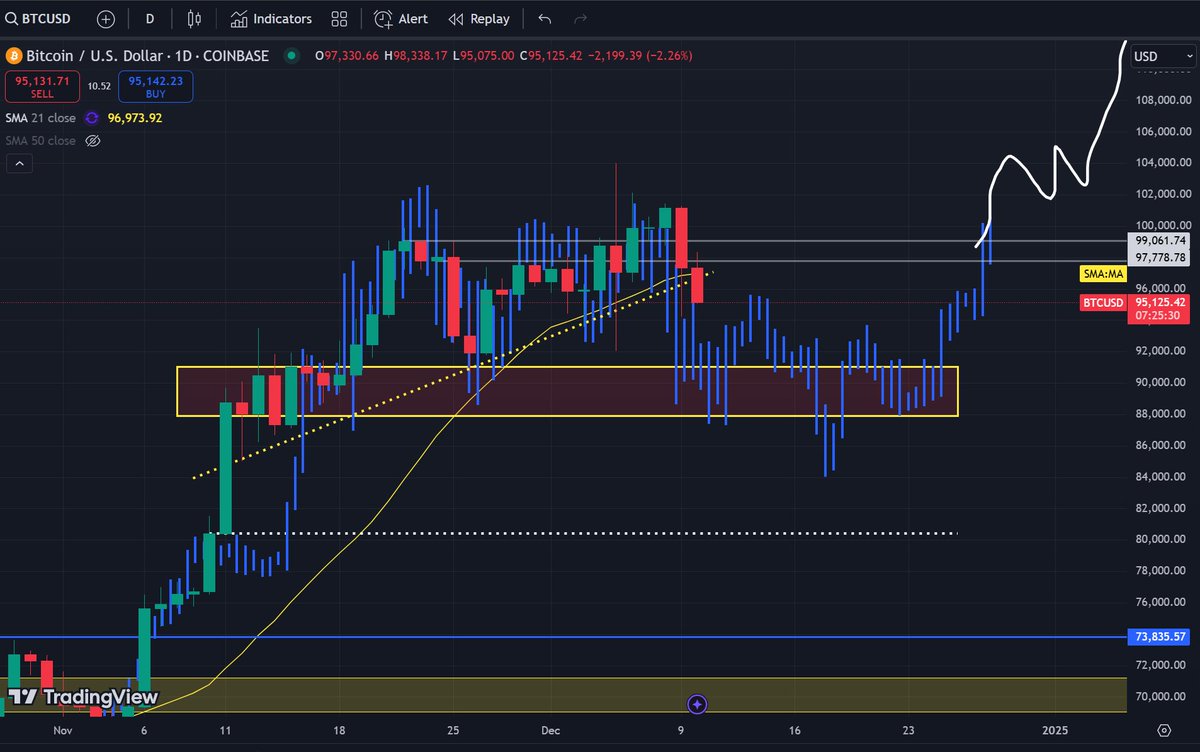Viewport: 1200px width, 752px height.
Task: Click the 97,778.78 price label
Action: [1160, 260]
